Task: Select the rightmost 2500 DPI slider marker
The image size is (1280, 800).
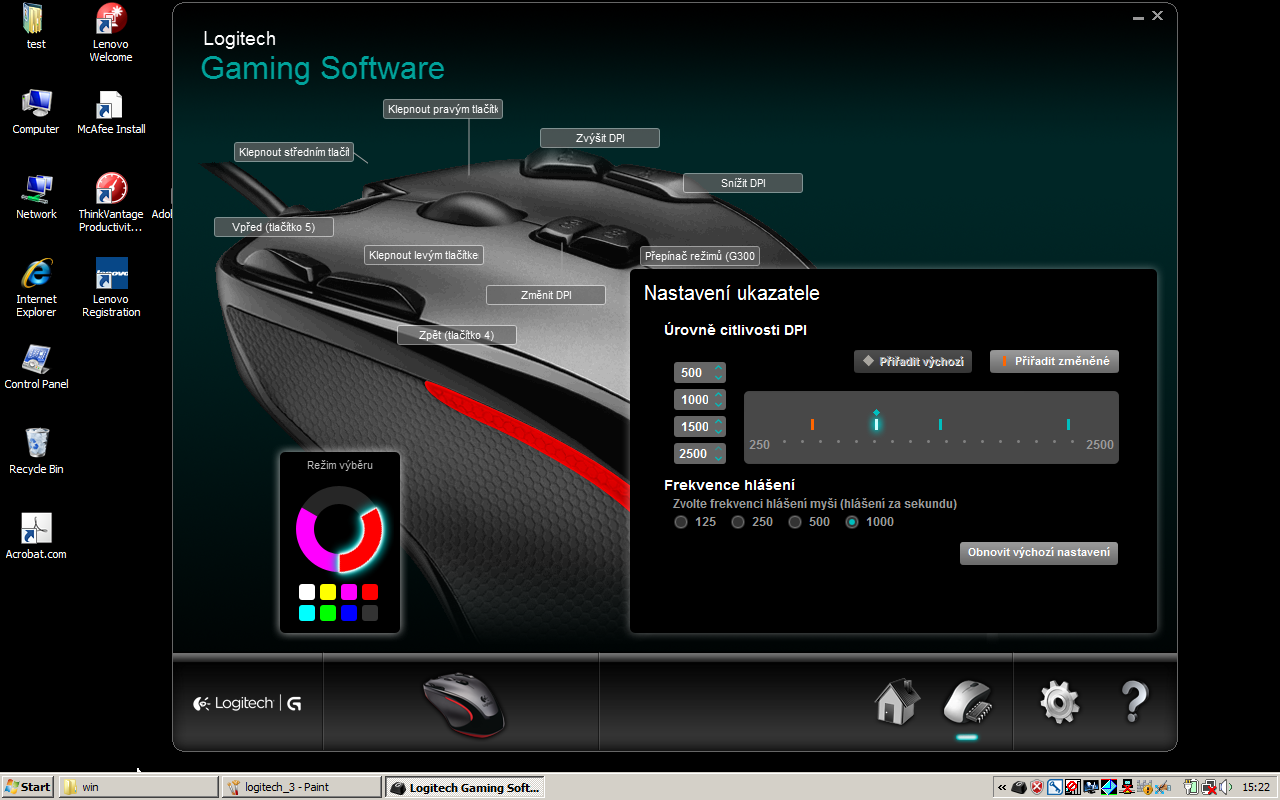Action: (1068, 424)
